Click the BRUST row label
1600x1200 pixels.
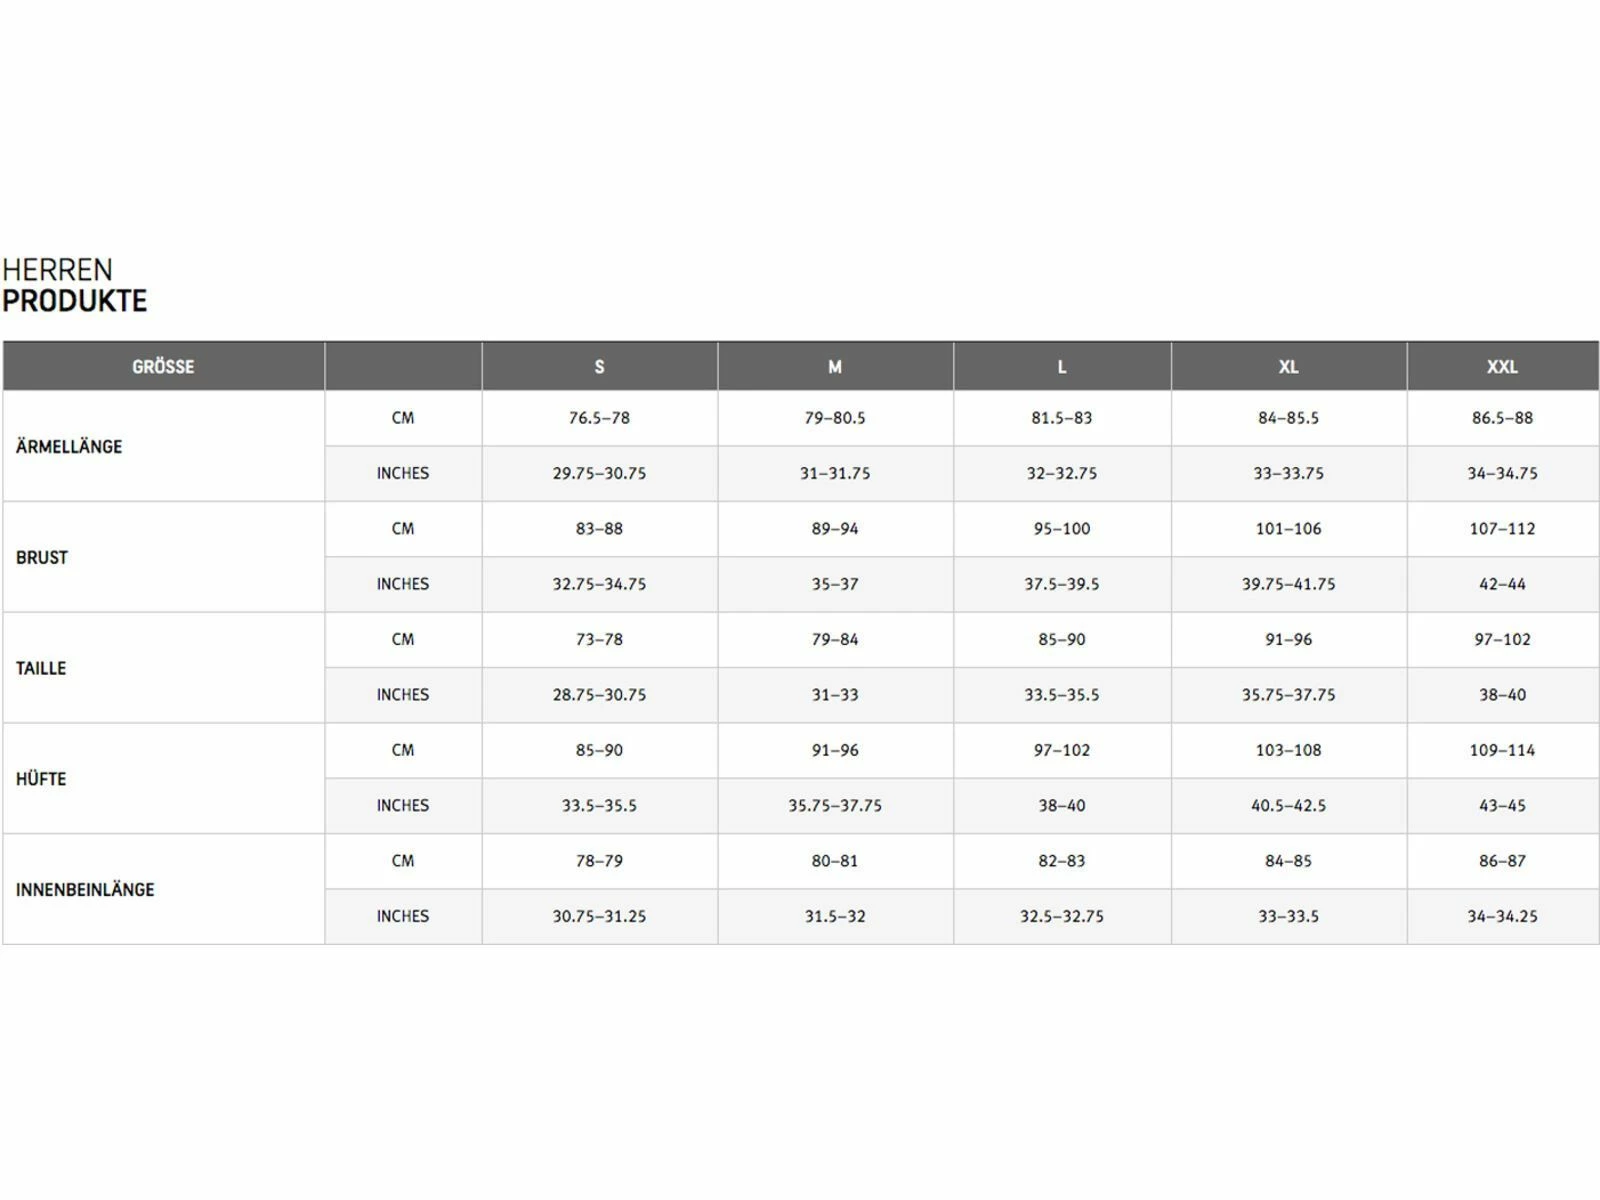click(x=42, y=558)
